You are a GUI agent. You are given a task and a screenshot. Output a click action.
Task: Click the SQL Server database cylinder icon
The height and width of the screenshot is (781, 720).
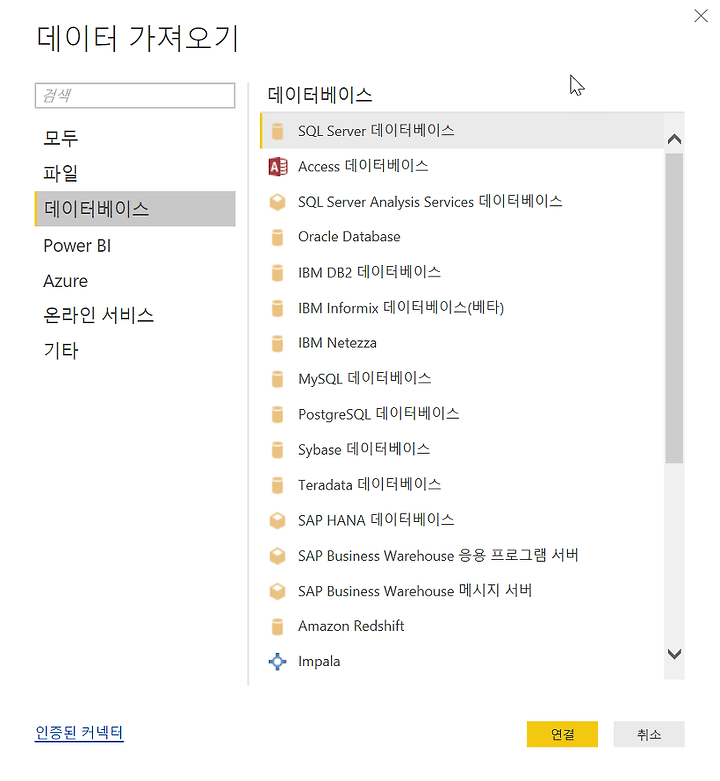click(277, 131)
